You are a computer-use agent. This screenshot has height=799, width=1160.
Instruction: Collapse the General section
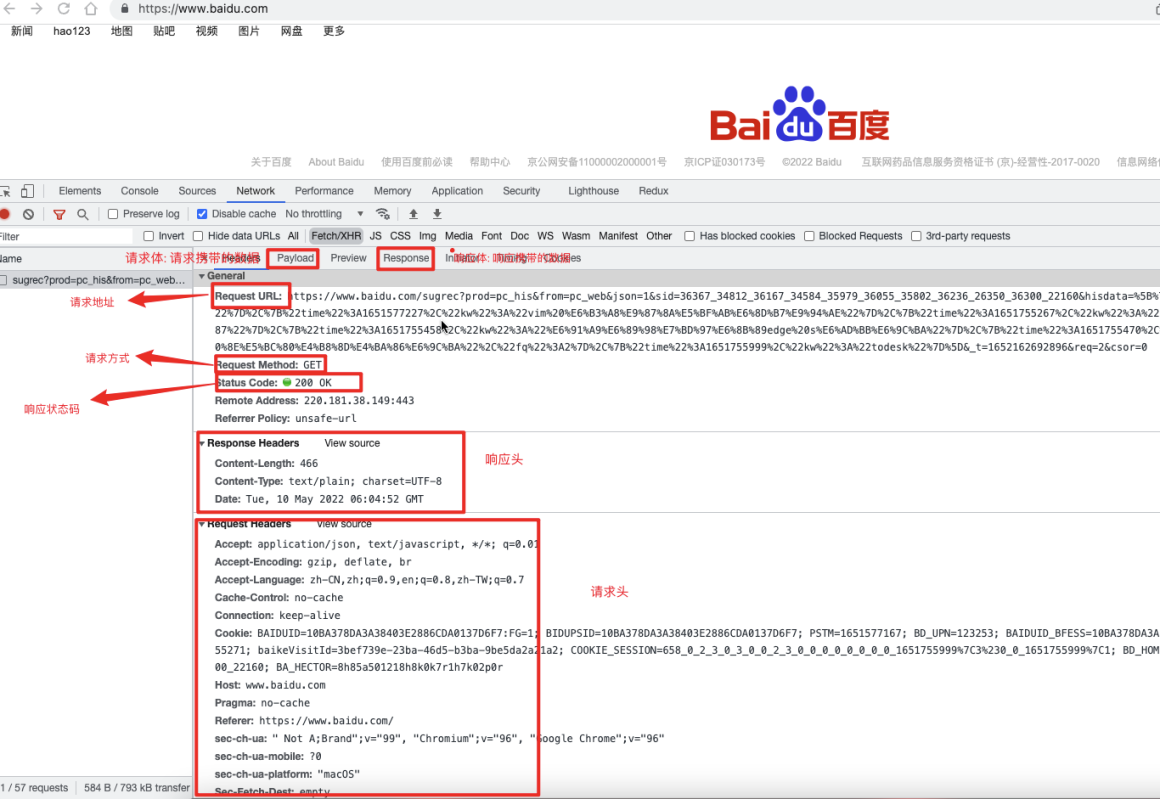pos(202,276)
